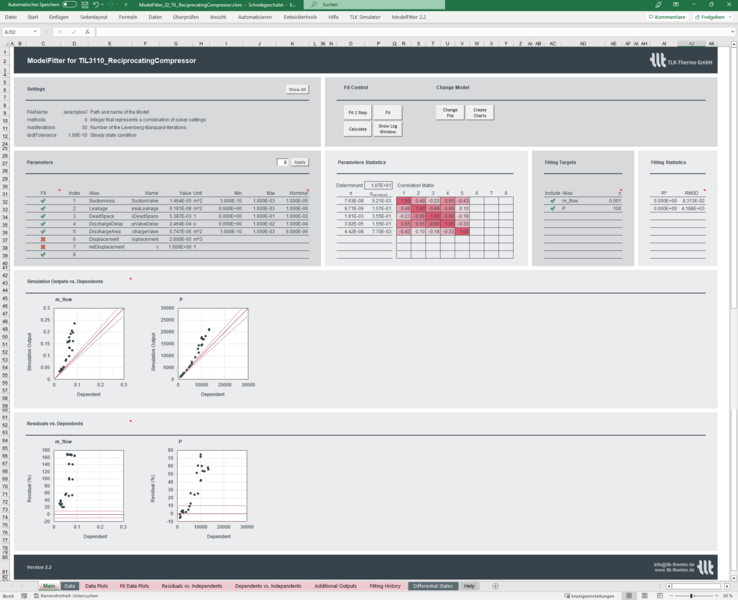Expand the formula bar with chevron

pyautogui.click(x=733, y=32)
